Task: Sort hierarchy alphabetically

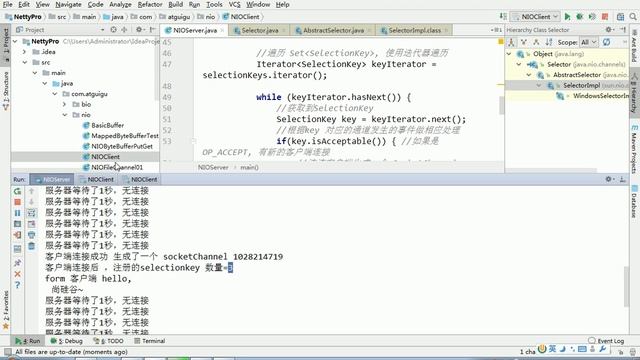Action: point(549,42)
